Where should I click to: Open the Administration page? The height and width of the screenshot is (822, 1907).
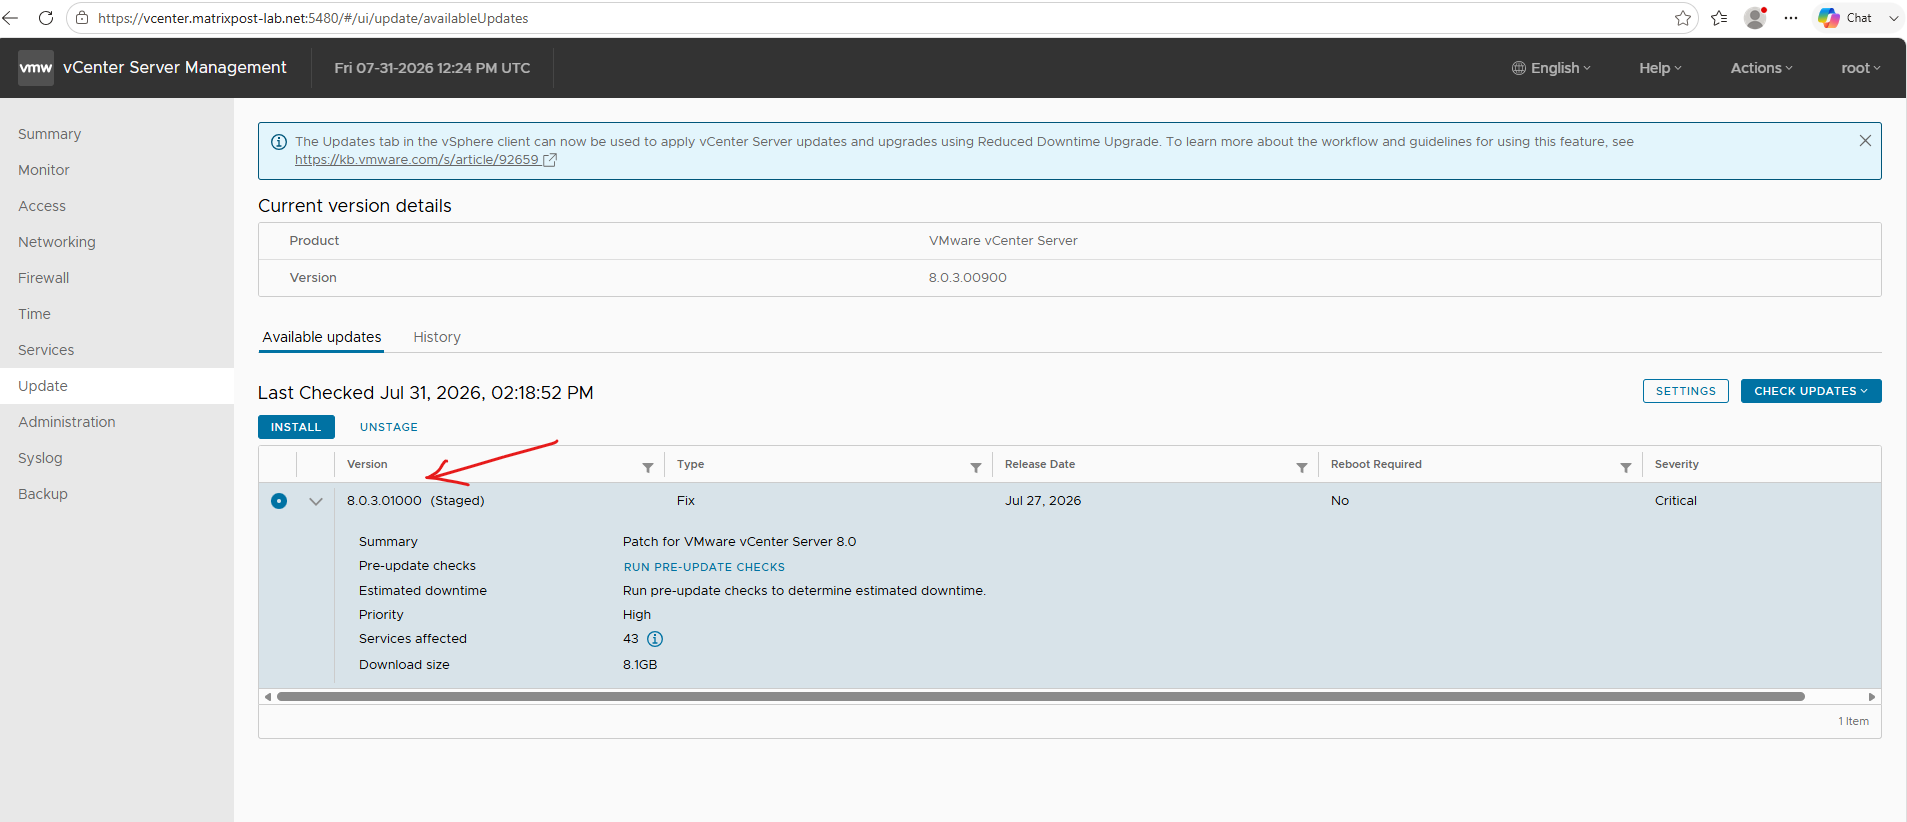(117, 422)
